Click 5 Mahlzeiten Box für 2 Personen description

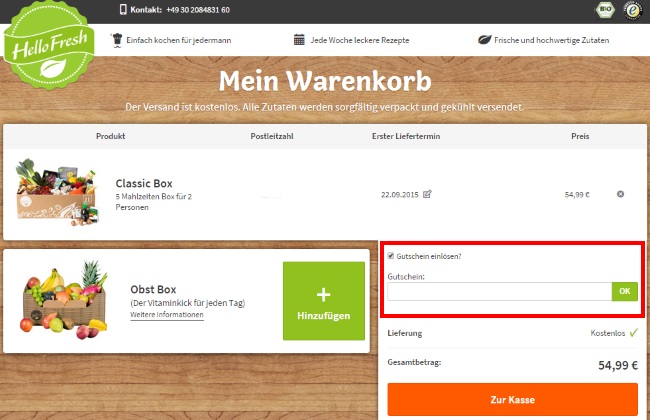tap(154, 202)
